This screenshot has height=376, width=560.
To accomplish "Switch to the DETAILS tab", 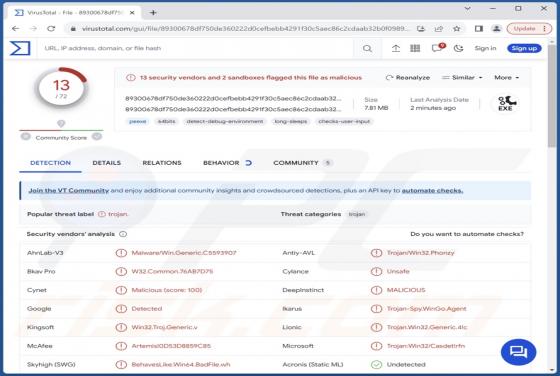I will (106, 163).
